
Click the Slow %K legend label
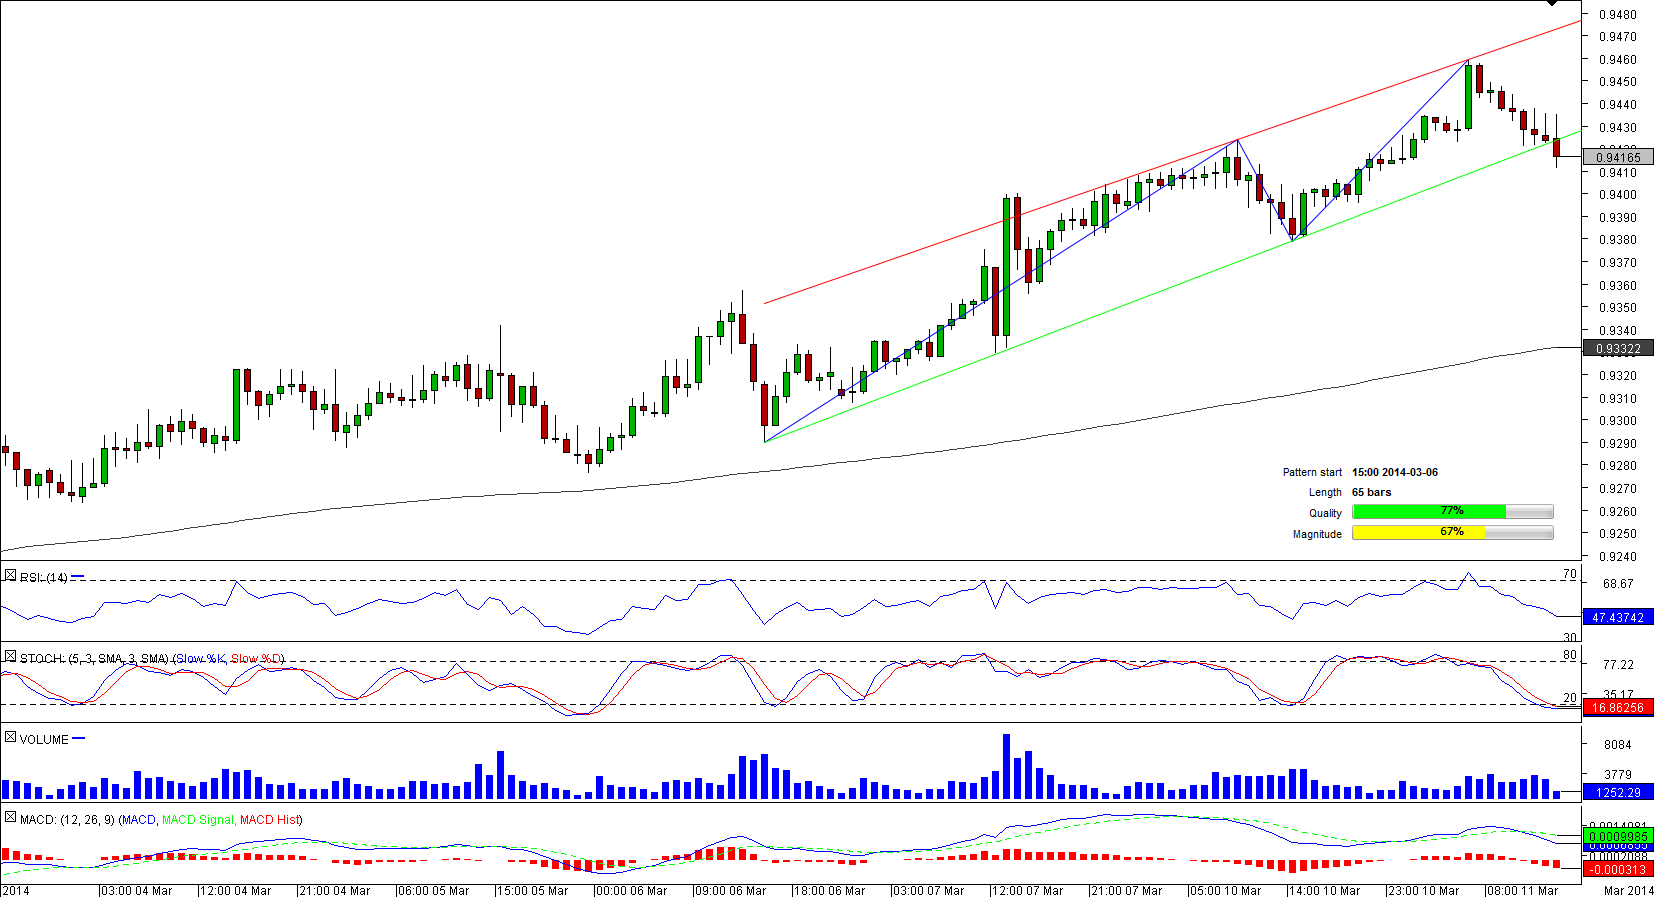tap(200, 659)
